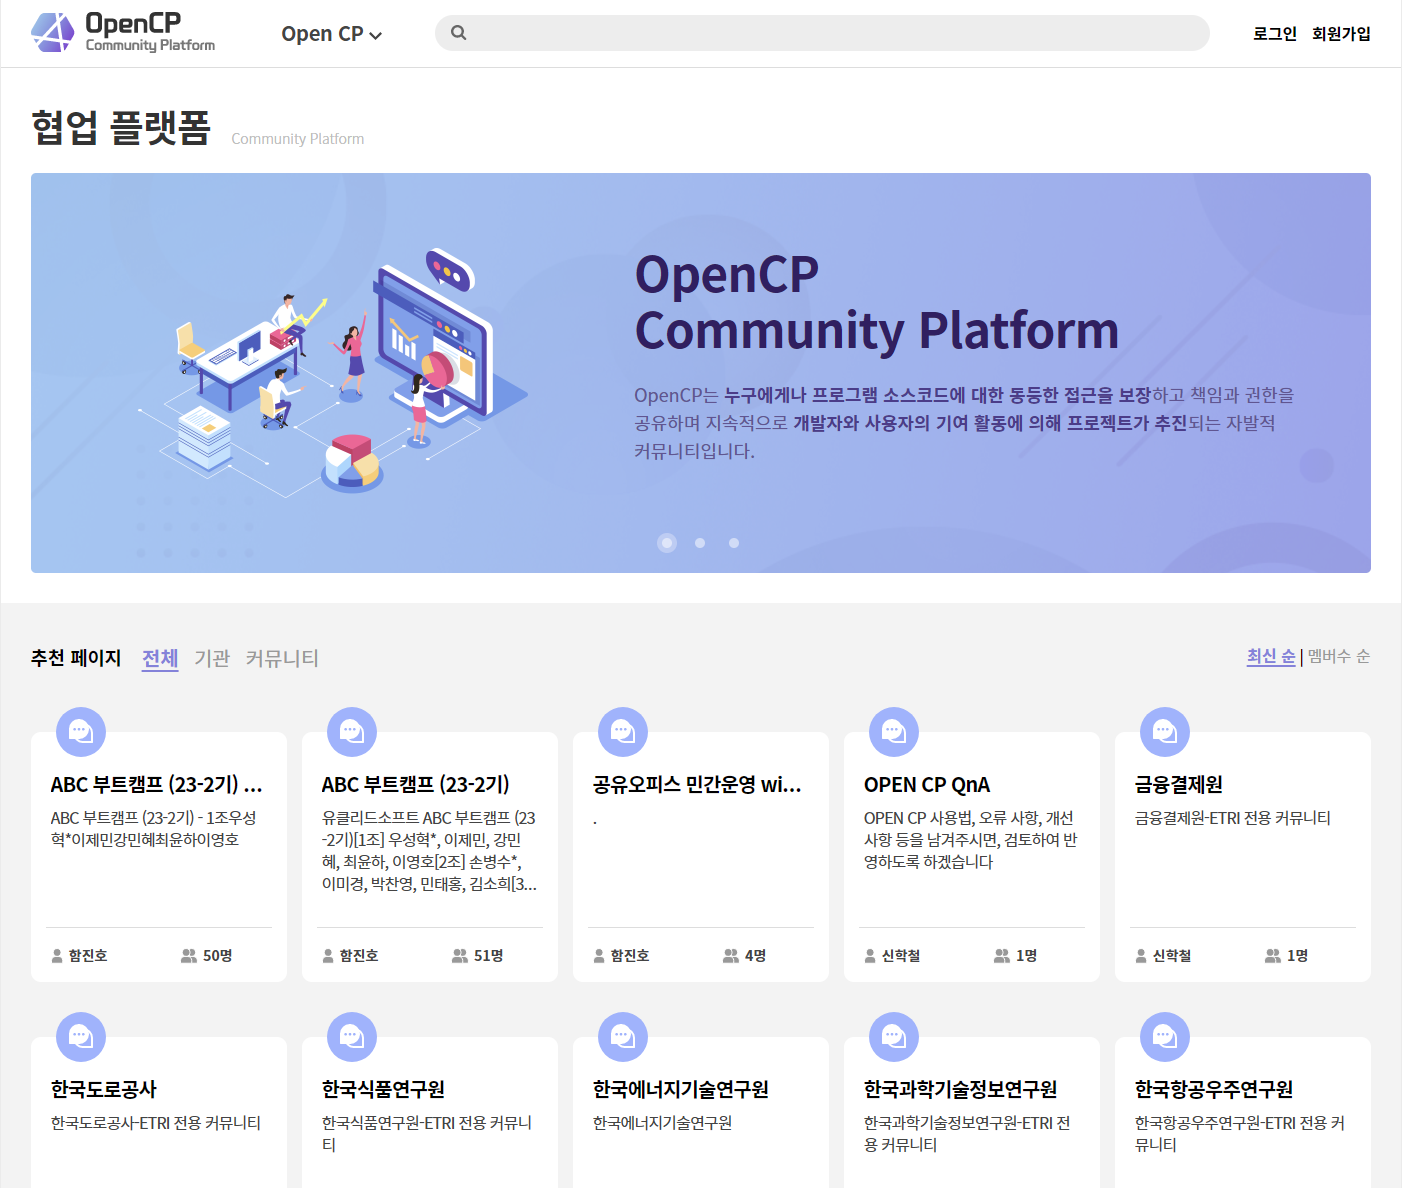Go to the third banner slide dot
The image size is (1402, 1188).
734,543
